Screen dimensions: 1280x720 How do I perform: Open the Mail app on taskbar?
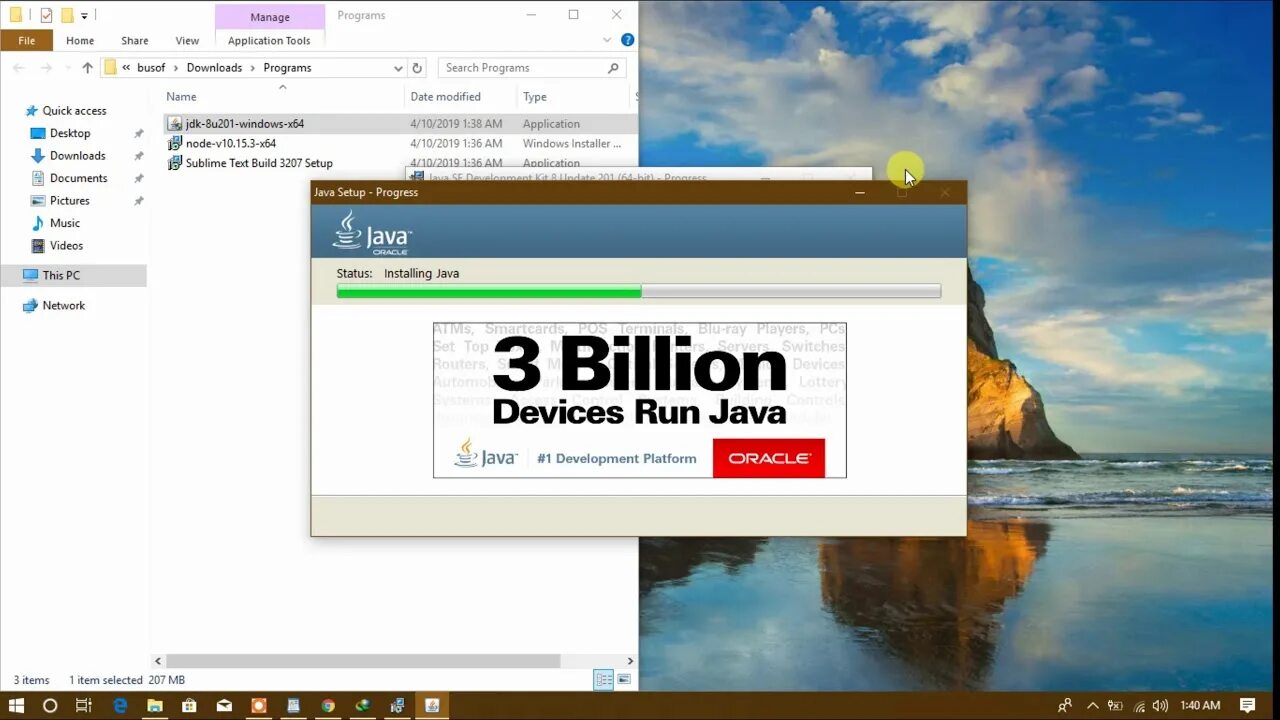click(x=224, y=705)
